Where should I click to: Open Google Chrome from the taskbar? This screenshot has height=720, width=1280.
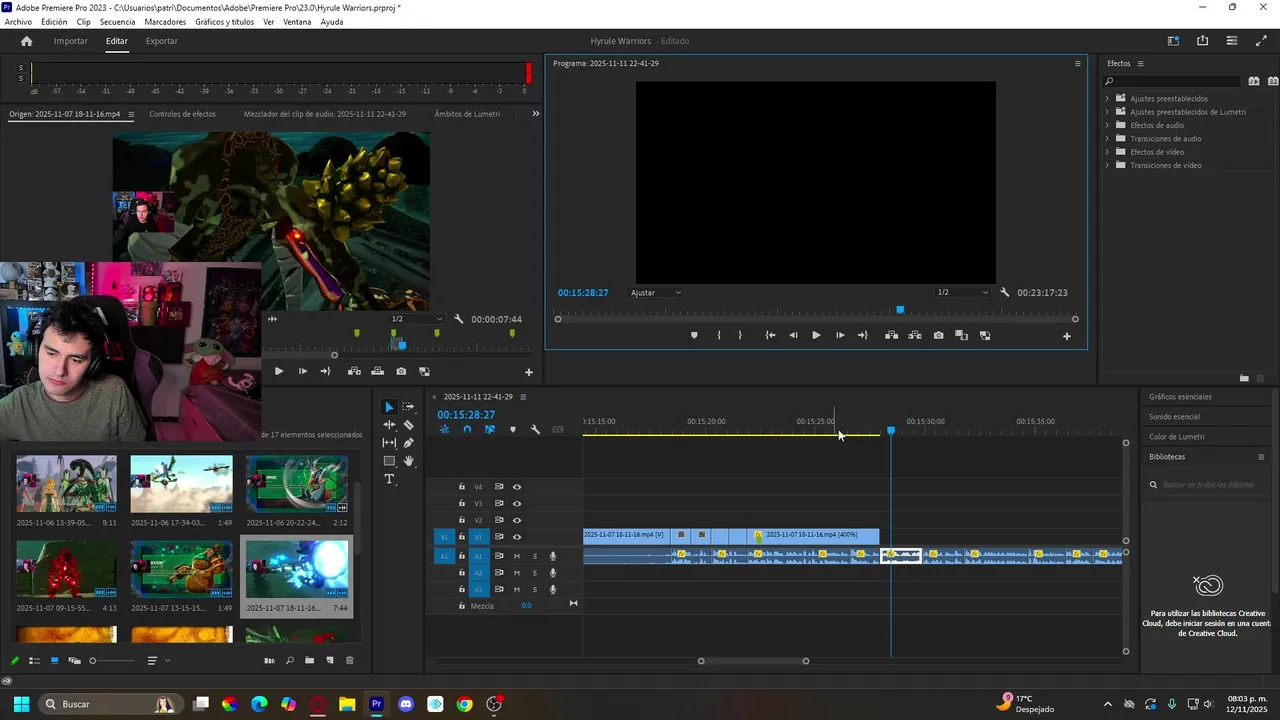pos(464,704)
